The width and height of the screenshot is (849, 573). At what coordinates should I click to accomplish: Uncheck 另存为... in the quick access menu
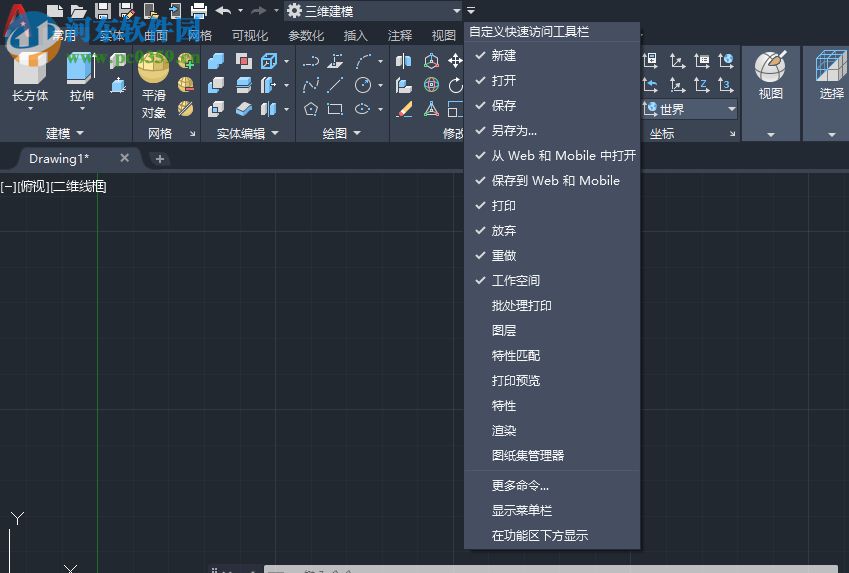coord(552,130)
